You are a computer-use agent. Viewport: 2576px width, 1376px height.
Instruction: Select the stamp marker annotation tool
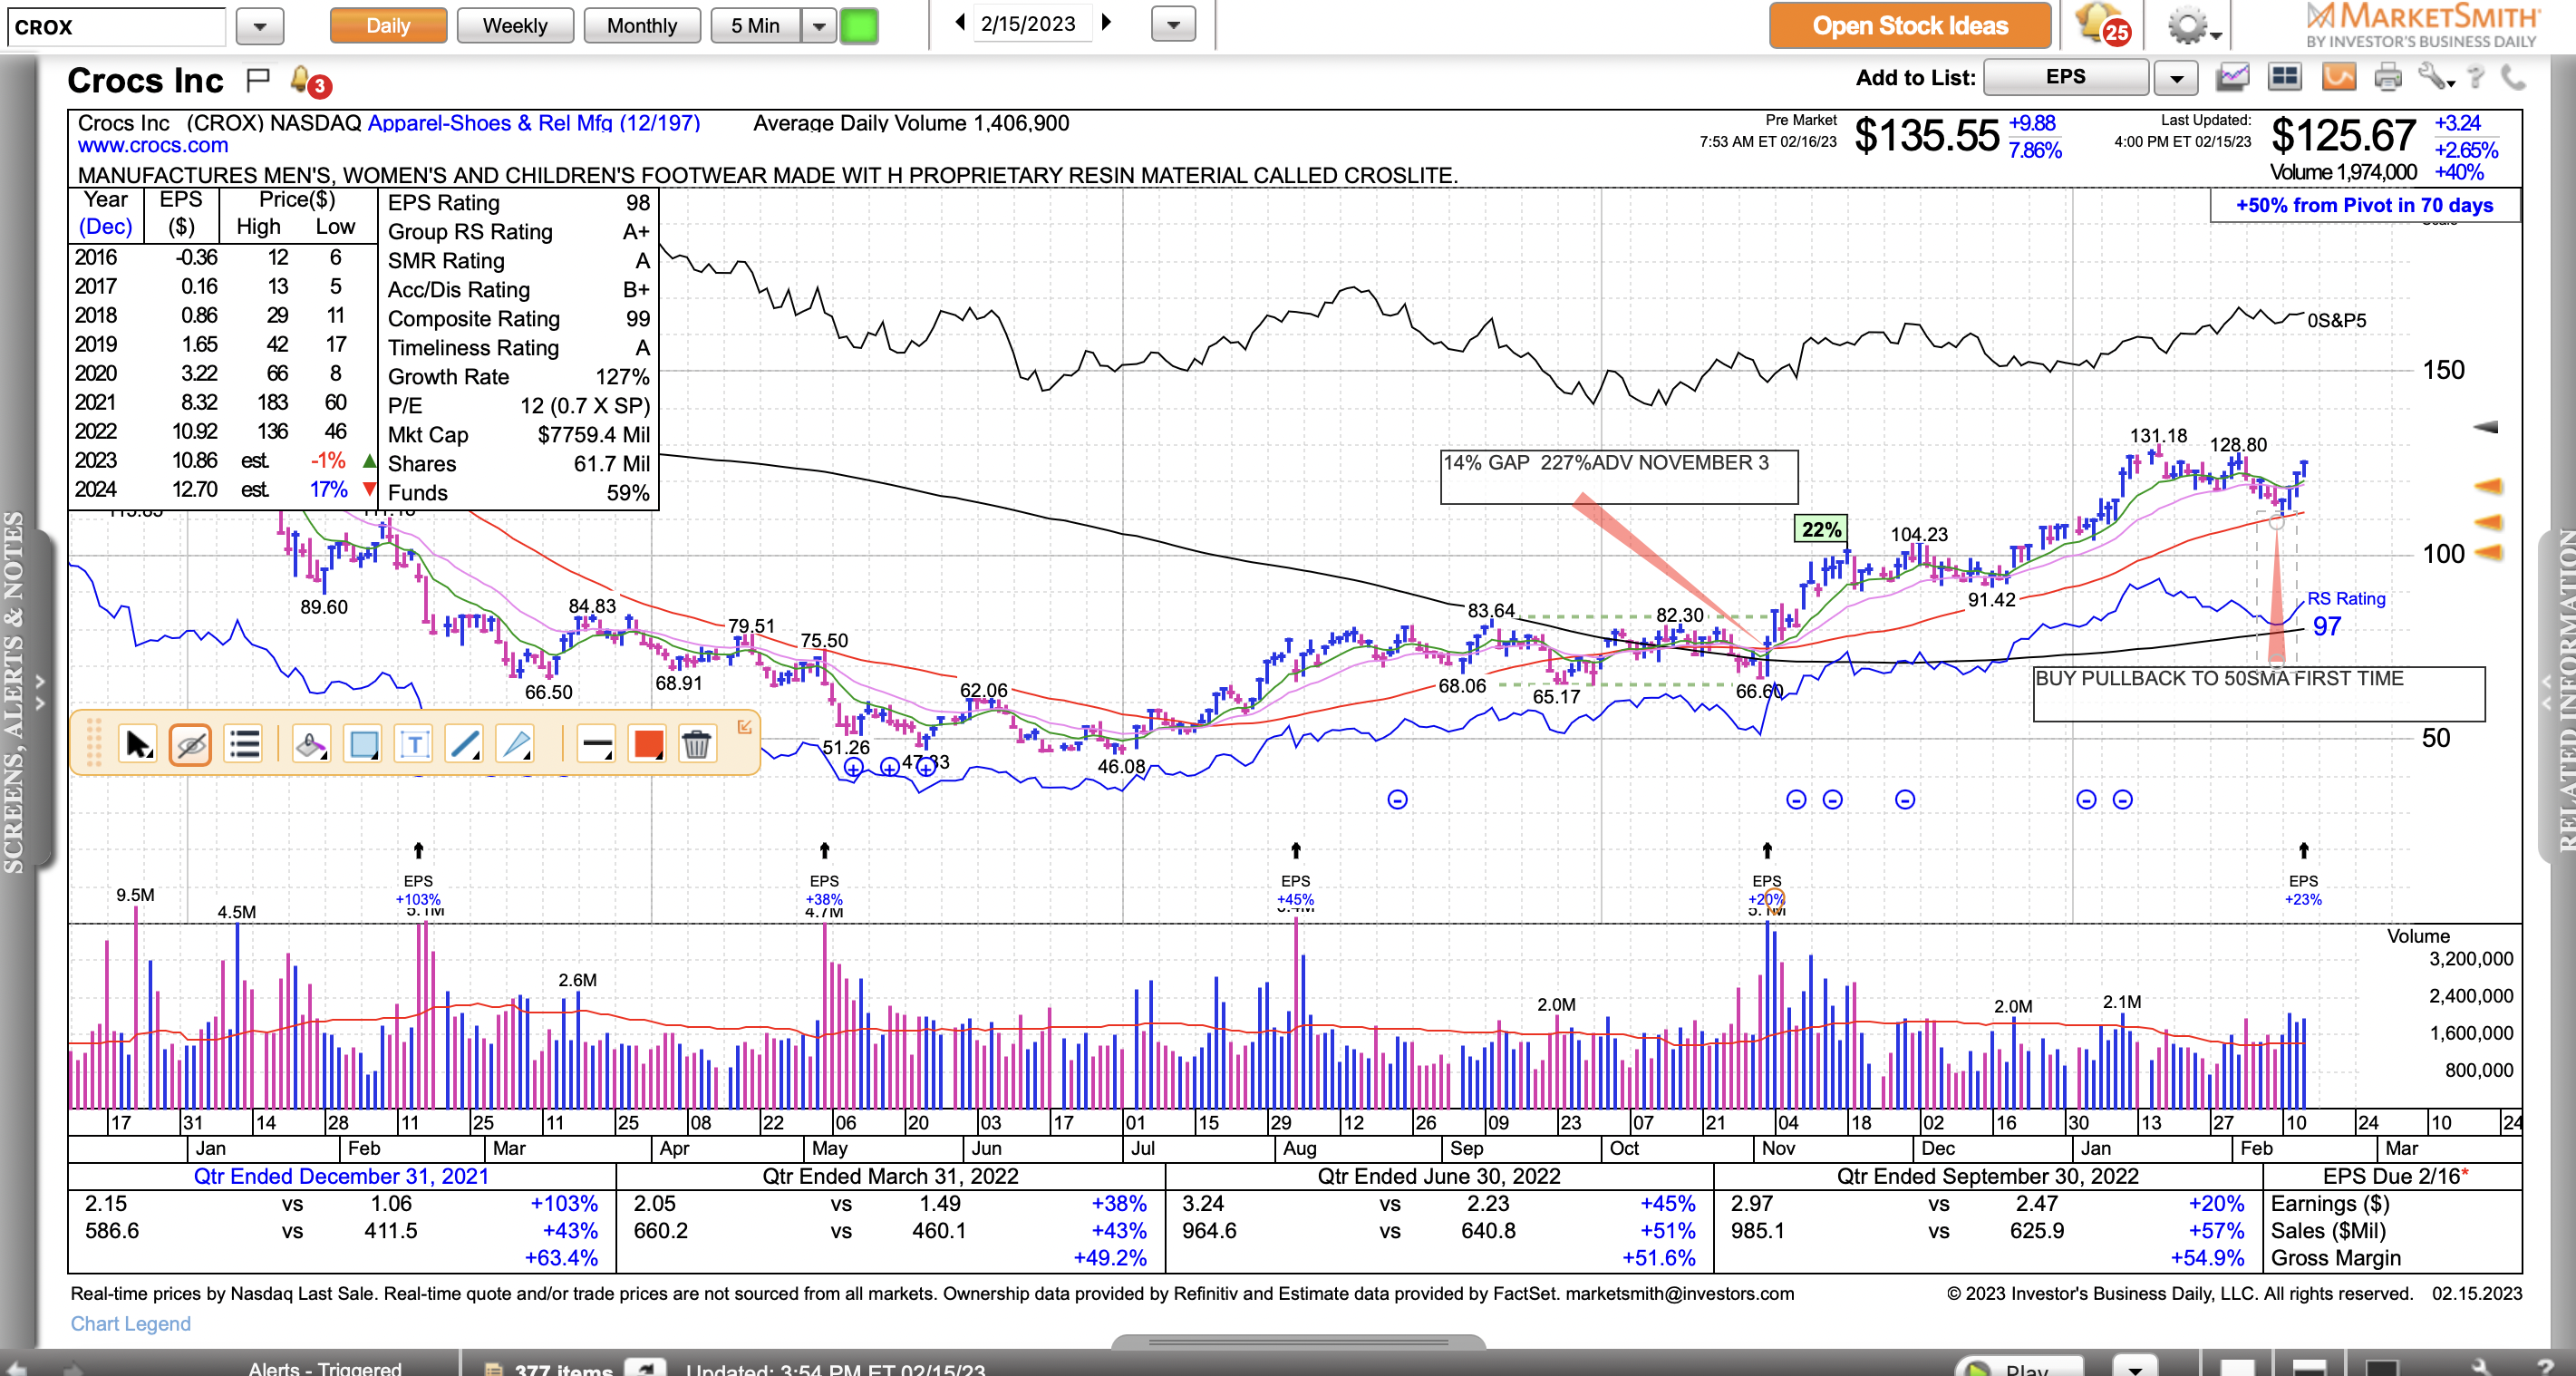[311, 744]
